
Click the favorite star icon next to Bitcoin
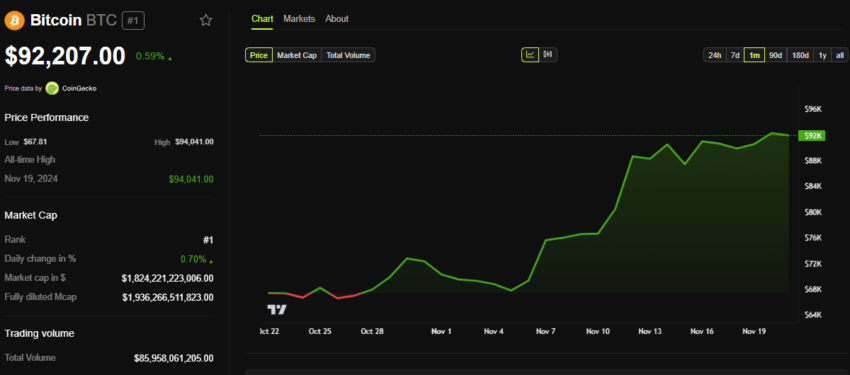[205, 21]
